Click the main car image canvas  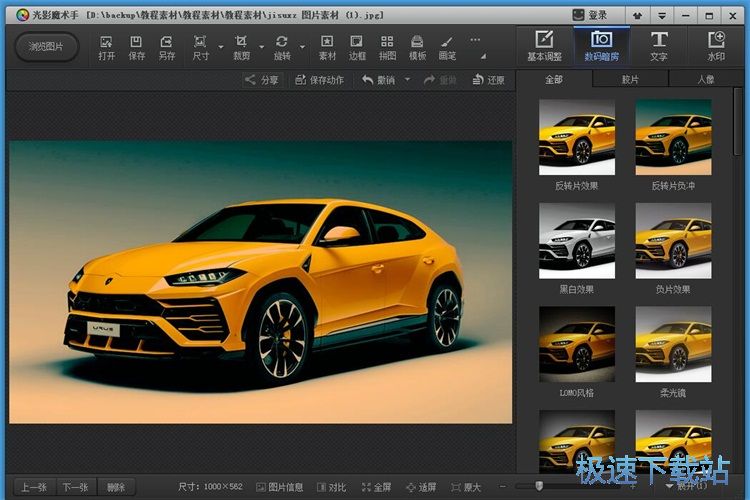[261, 282]
